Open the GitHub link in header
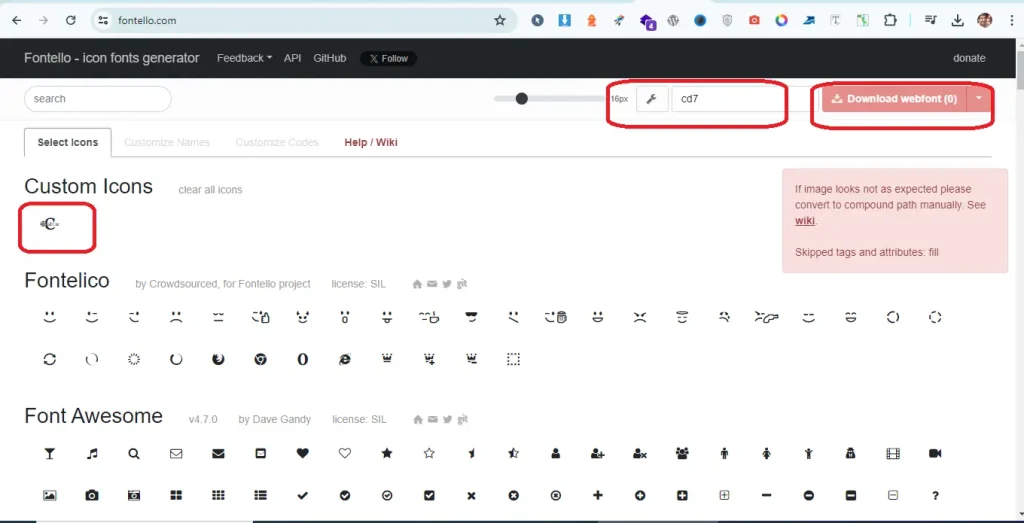 (x=330, y=58)
